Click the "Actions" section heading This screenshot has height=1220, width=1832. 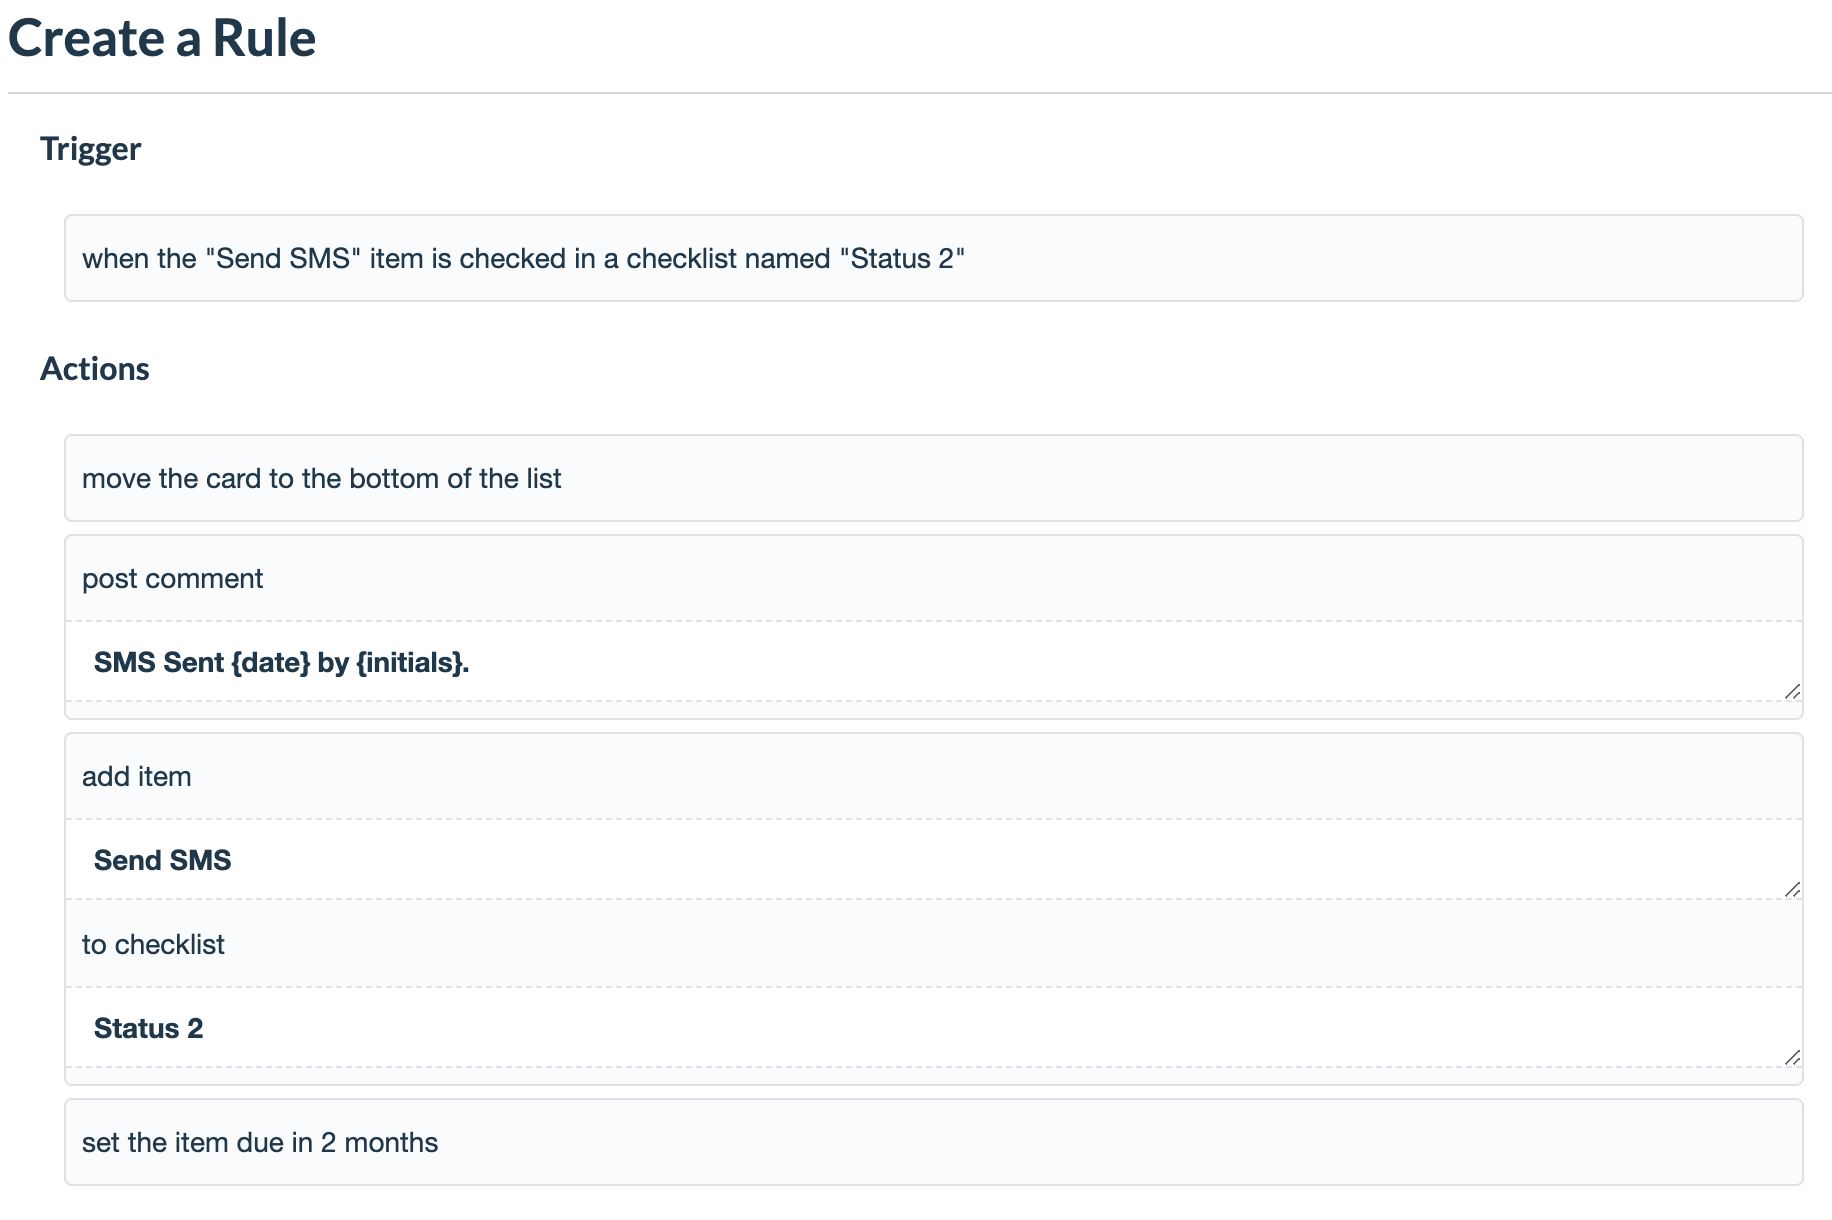click(95, 368)
